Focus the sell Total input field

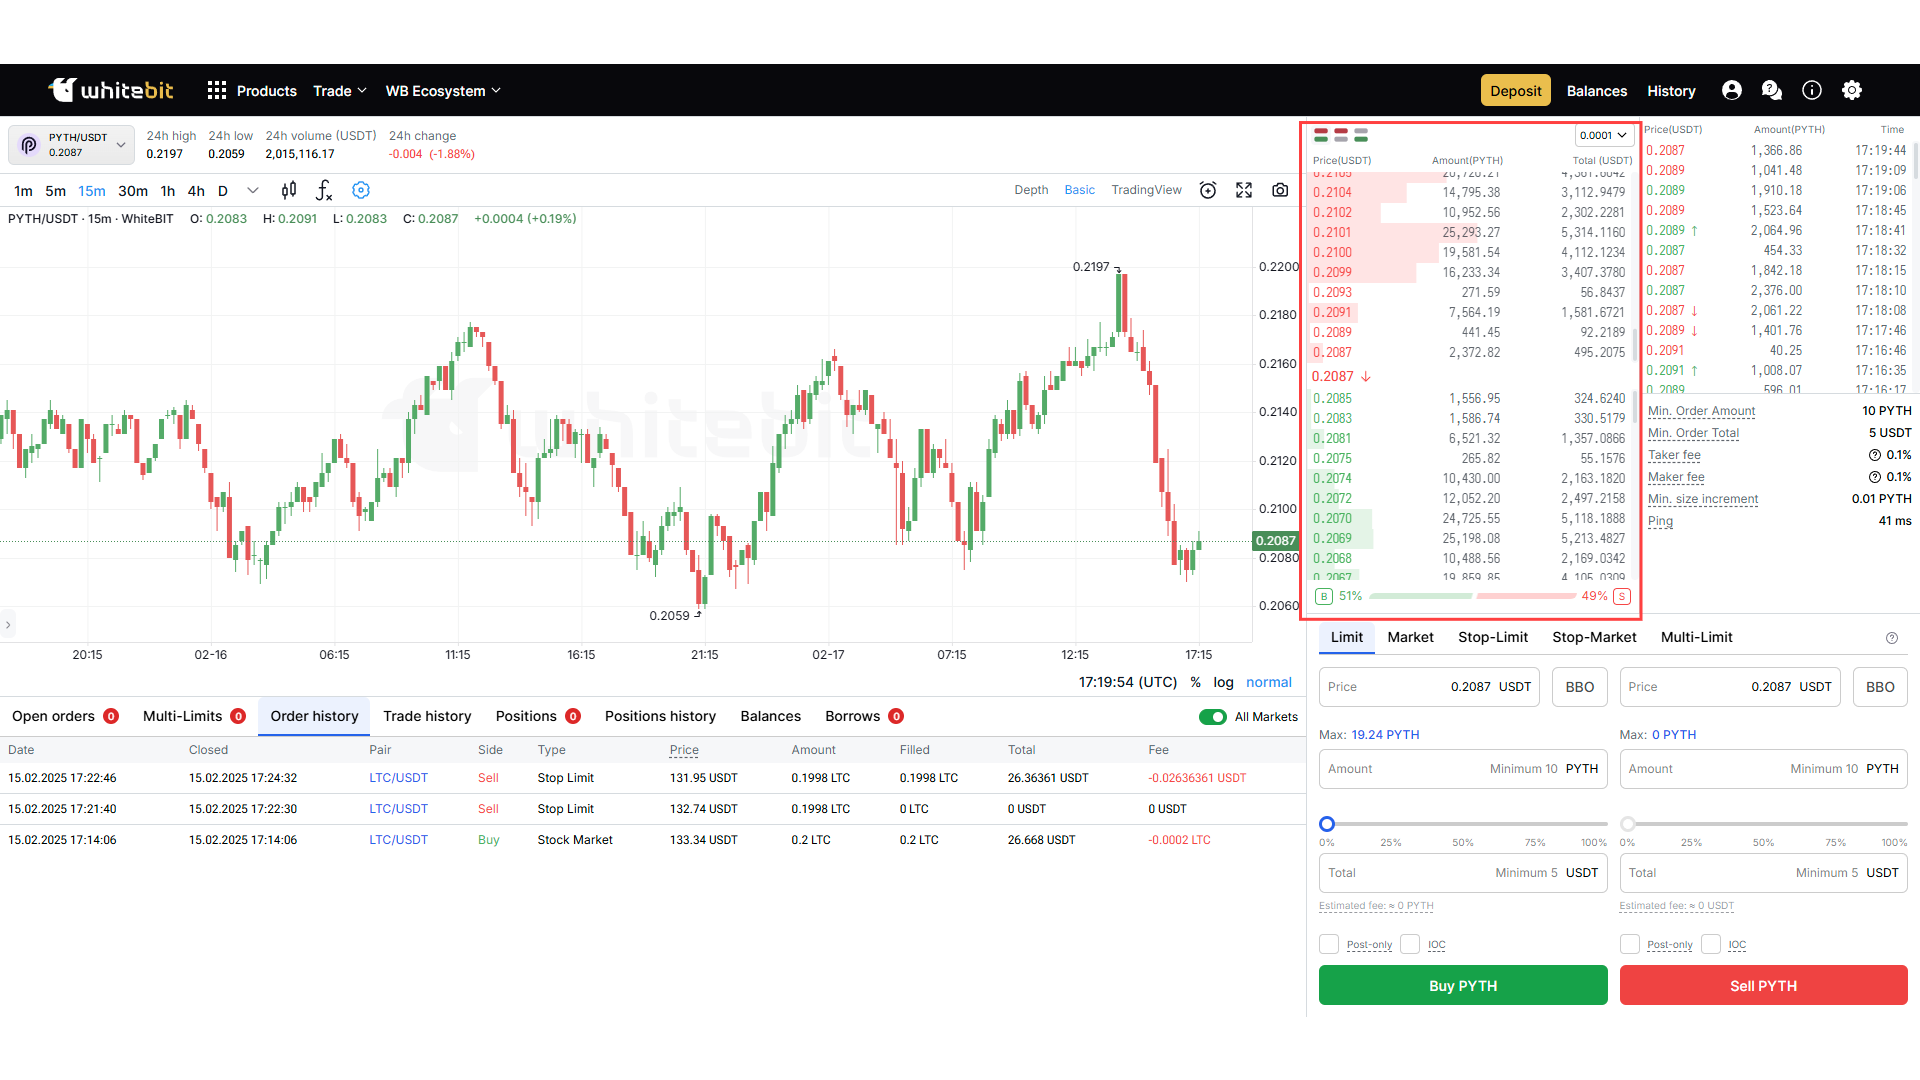(x=1764, y=873)
